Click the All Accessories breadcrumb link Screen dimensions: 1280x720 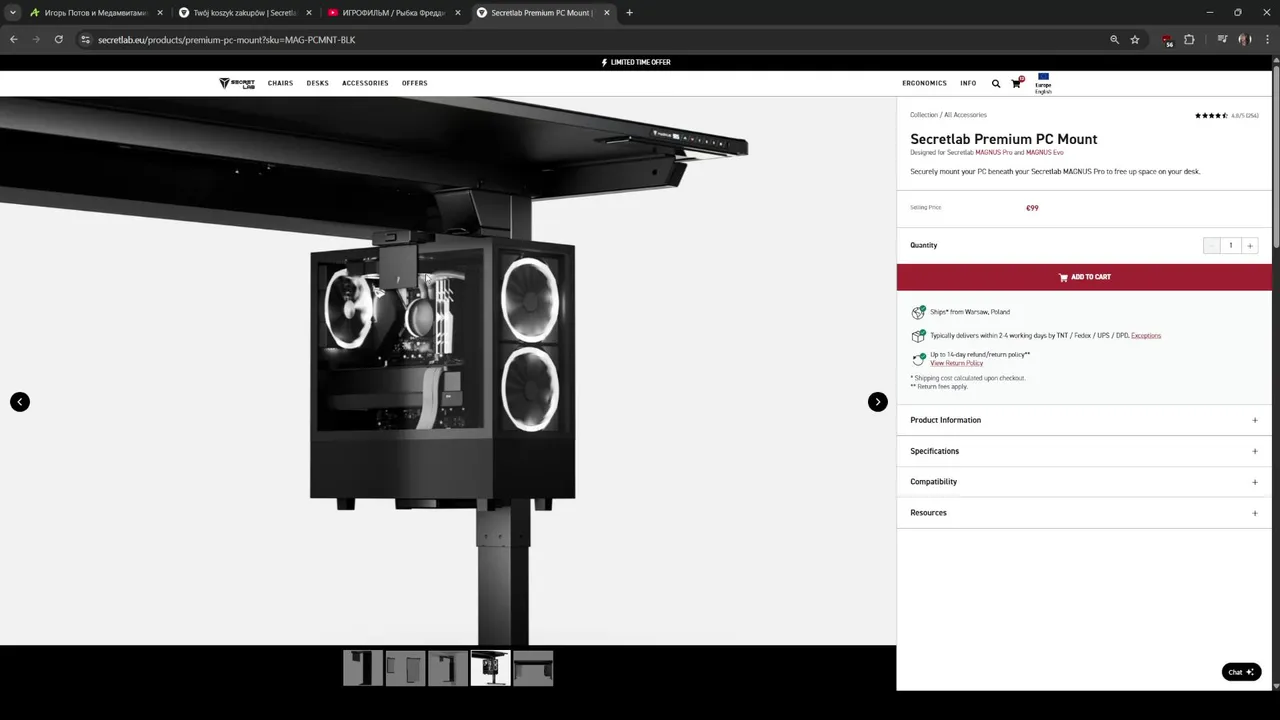[965, 115]
